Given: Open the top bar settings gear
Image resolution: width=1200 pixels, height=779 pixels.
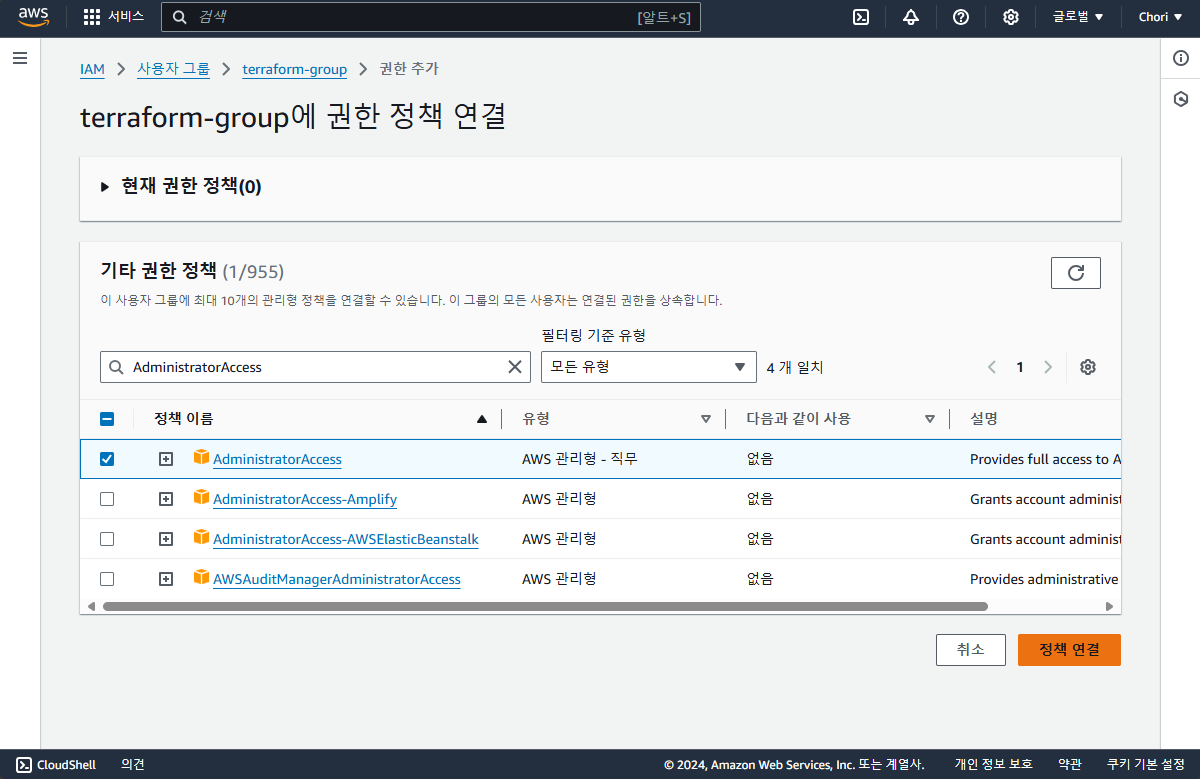Looking at the screenshot, I should tap(1011, 17).
